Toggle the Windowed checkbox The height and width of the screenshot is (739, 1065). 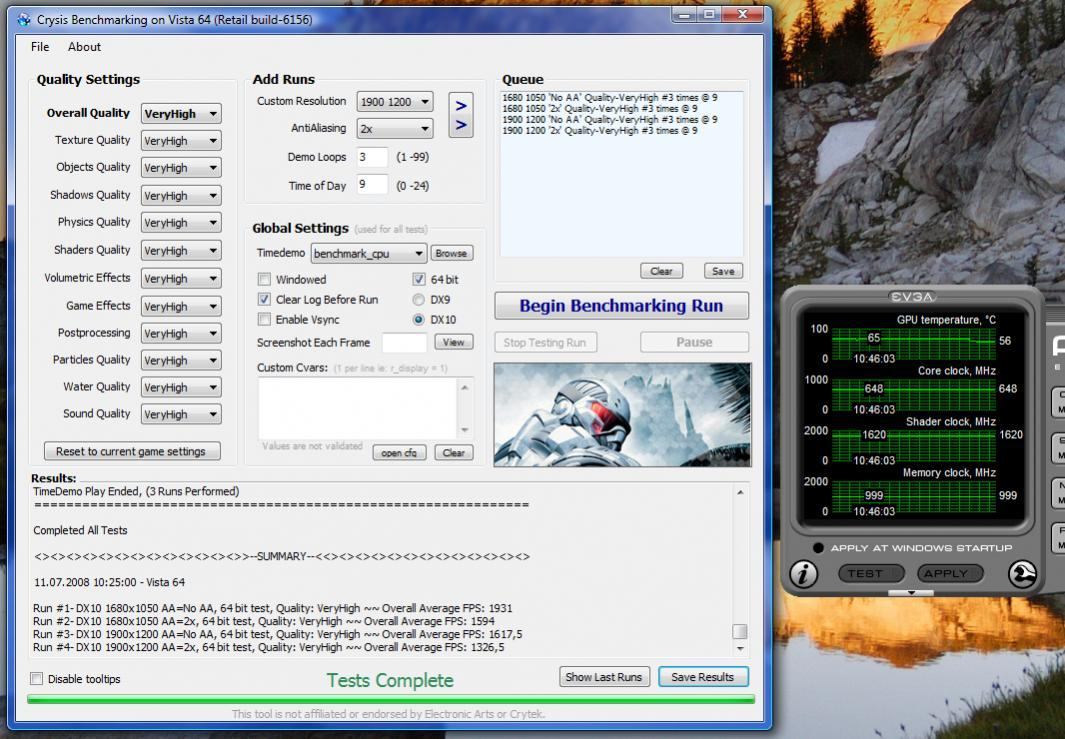click(x=264, y=279)
